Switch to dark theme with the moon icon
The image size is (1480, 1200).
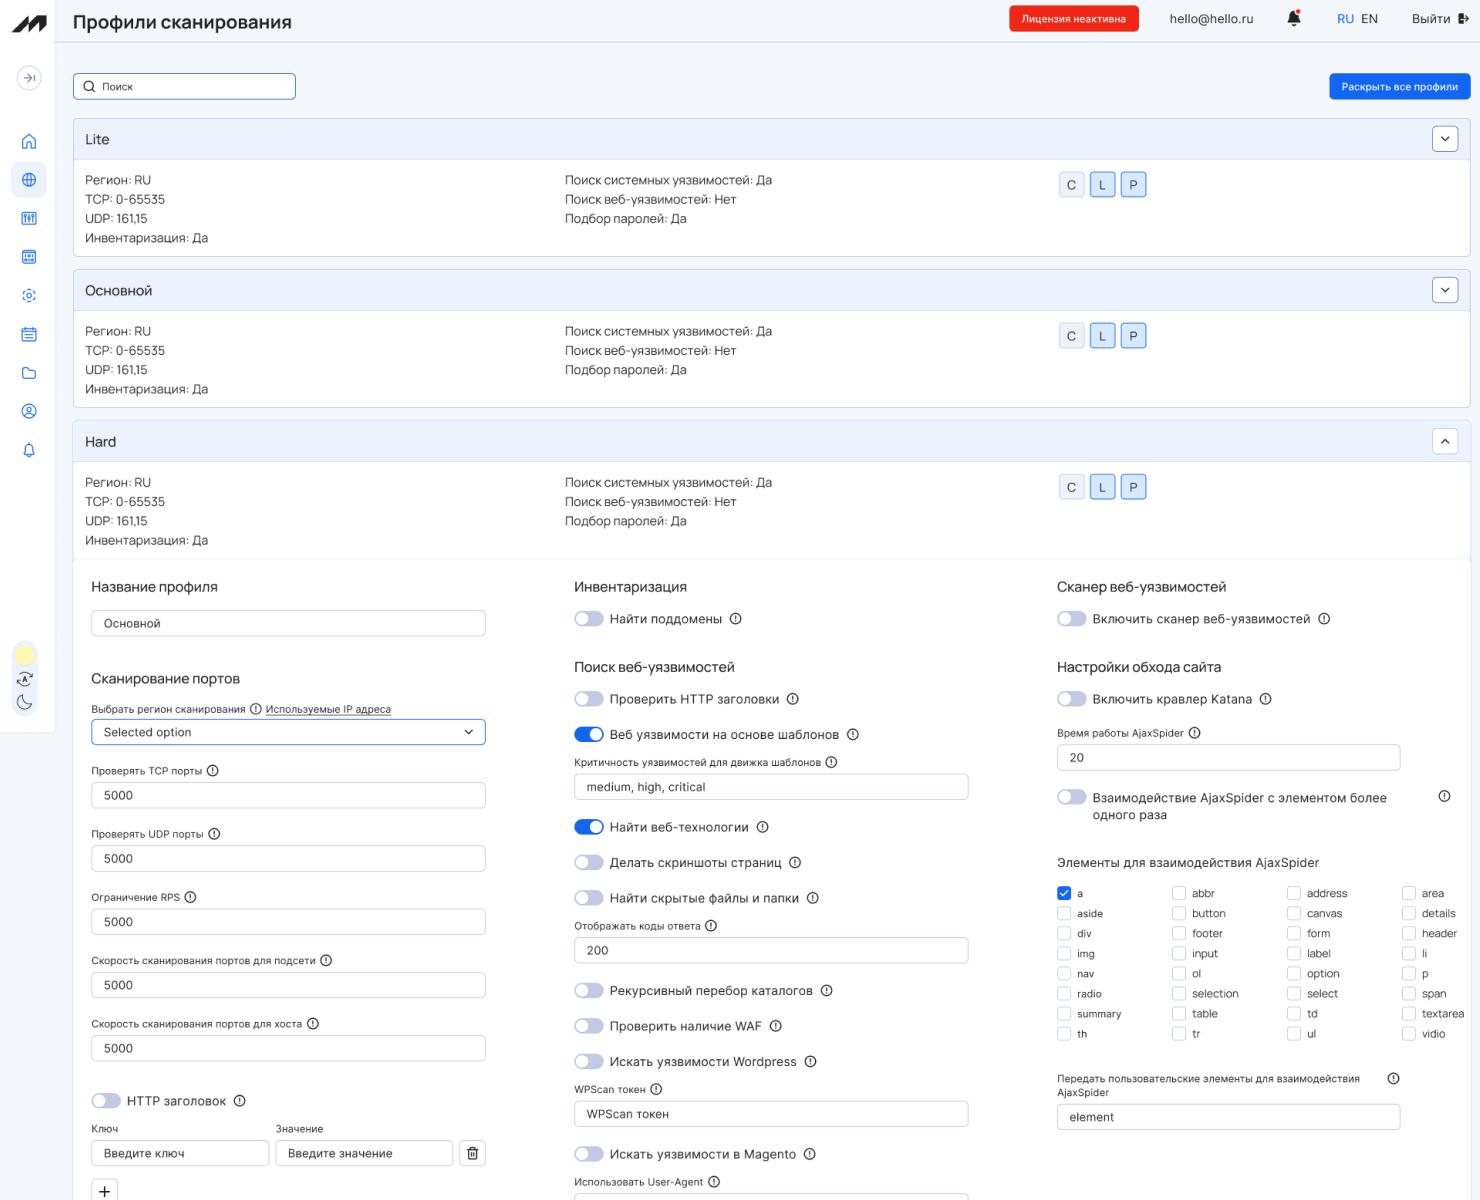point(25,703)
